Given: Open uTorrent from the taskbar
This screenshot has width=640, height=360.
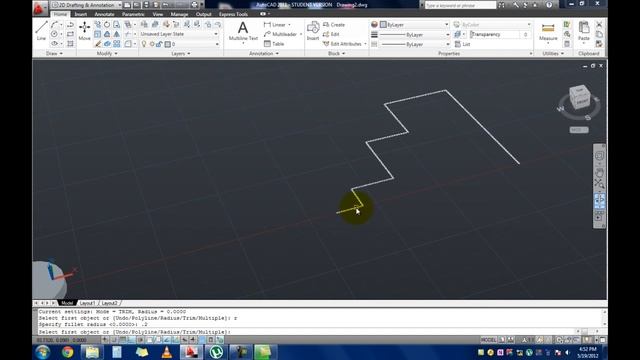Looking at the screenshot, I should click(216, 352).
